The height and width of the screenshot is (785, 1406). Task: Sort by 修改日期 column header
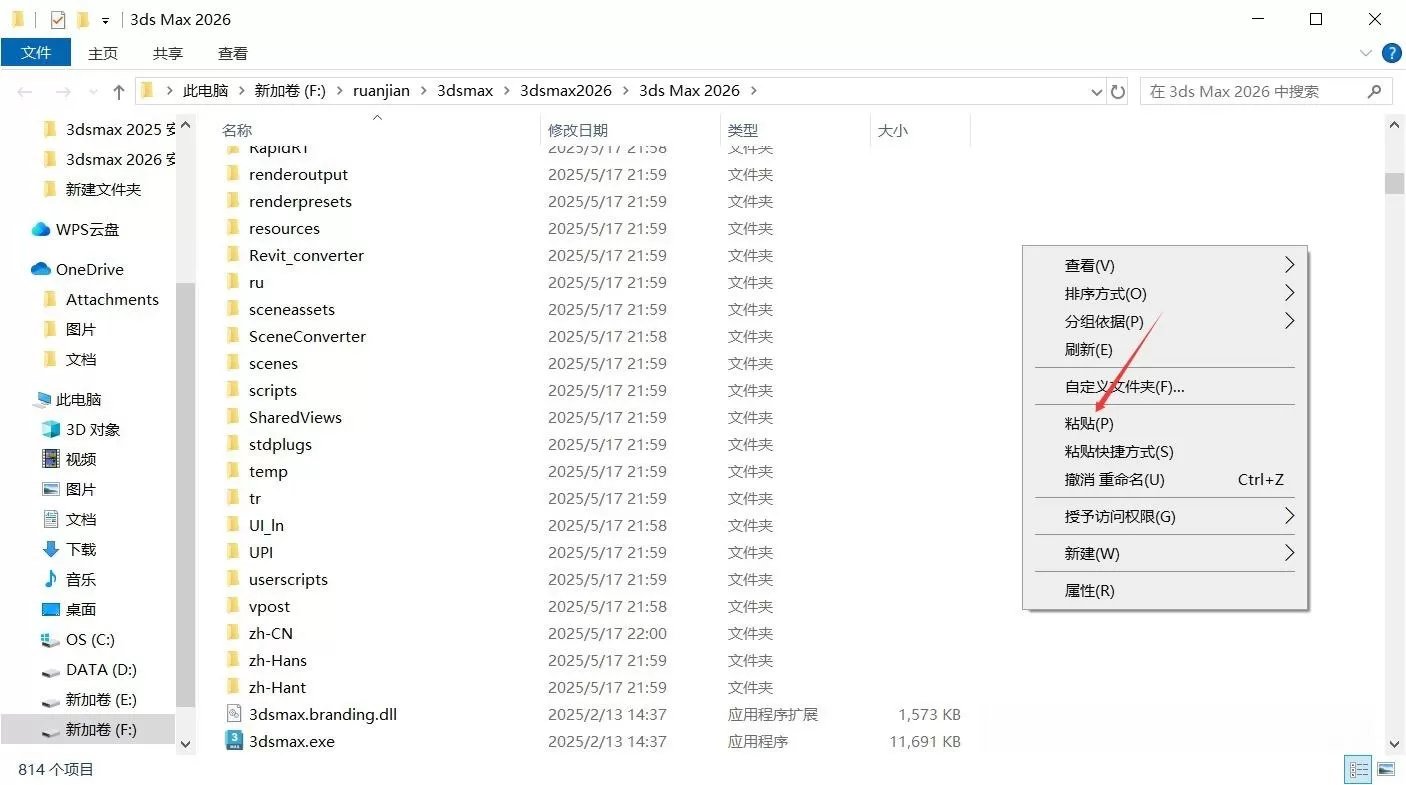pyautogui.click(x=578, y=130)
